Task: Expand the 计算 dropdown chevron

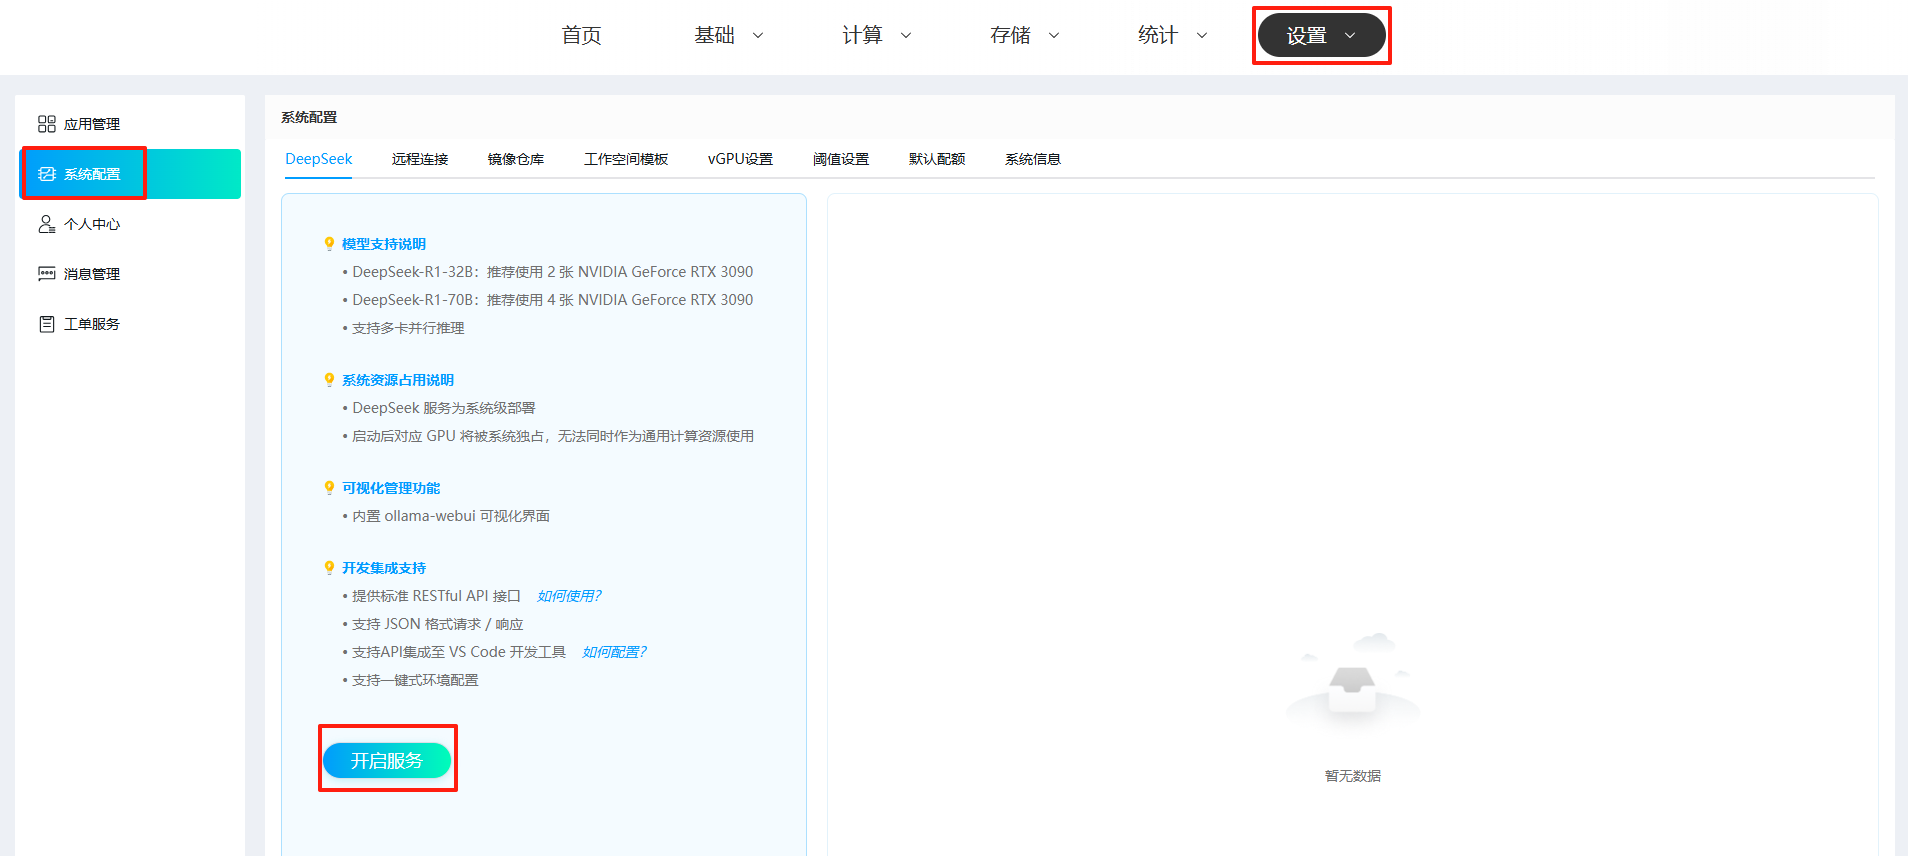Action: tap(906, 35)
